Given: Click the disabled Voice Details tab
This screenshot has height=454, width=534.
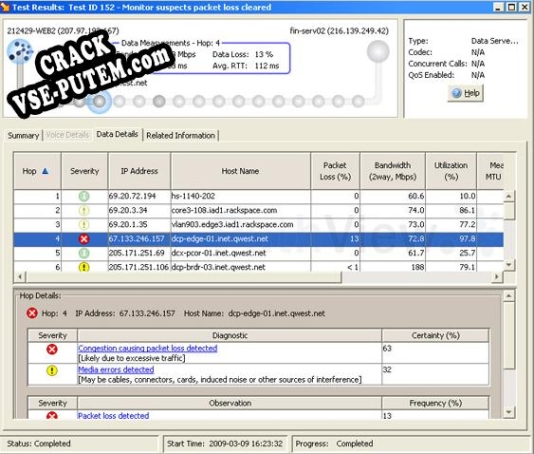Looking at the screenshot, I should point(67,135).
